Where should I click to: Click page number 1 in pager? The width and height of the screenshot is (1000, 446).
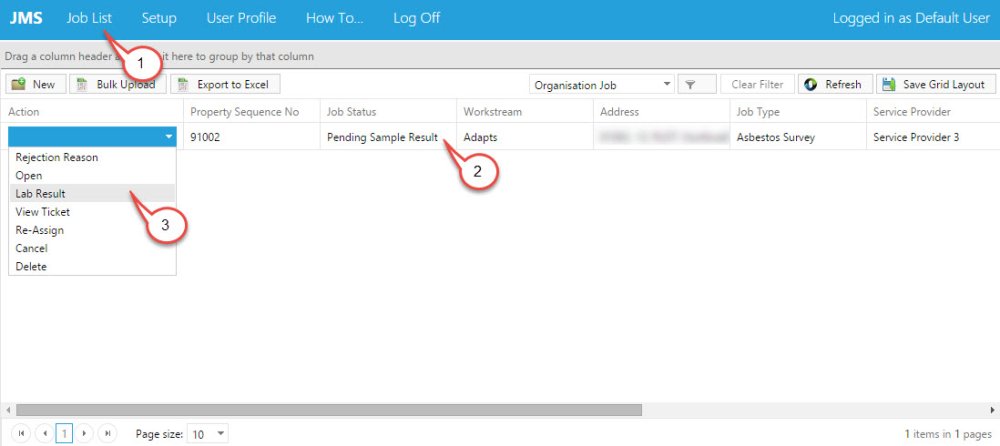[x=64, y=434]
